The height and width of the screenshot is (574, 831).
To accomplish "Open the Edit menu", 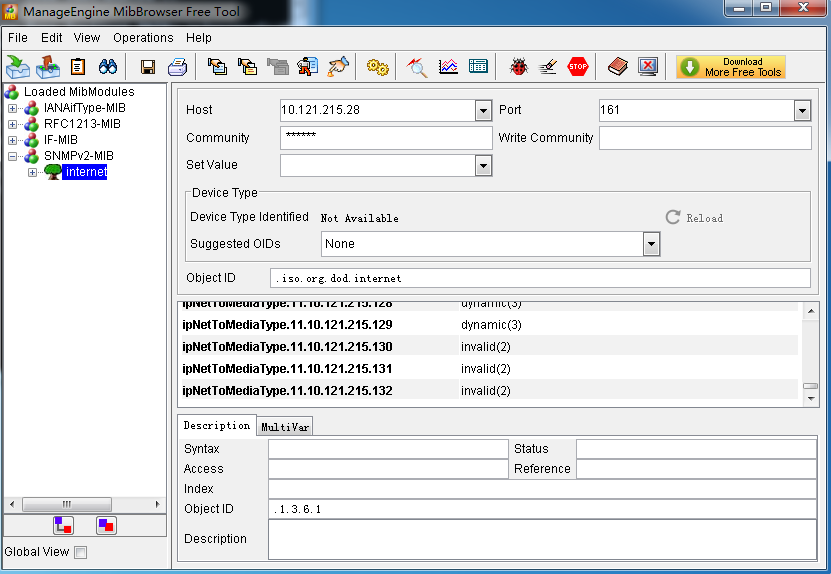I will (51, 38).
